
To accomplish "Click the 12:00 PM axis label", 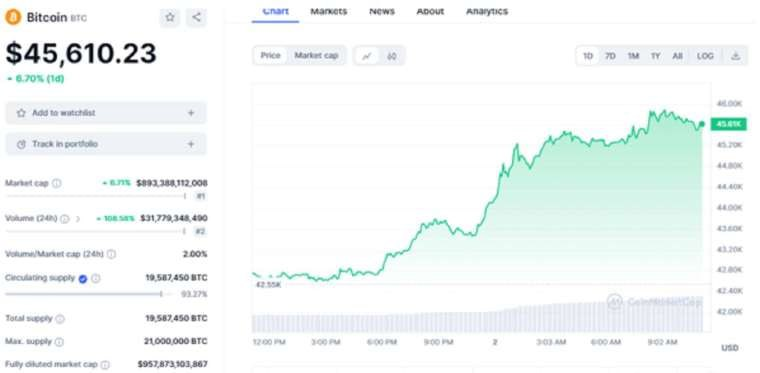I will tap(269, 342).
